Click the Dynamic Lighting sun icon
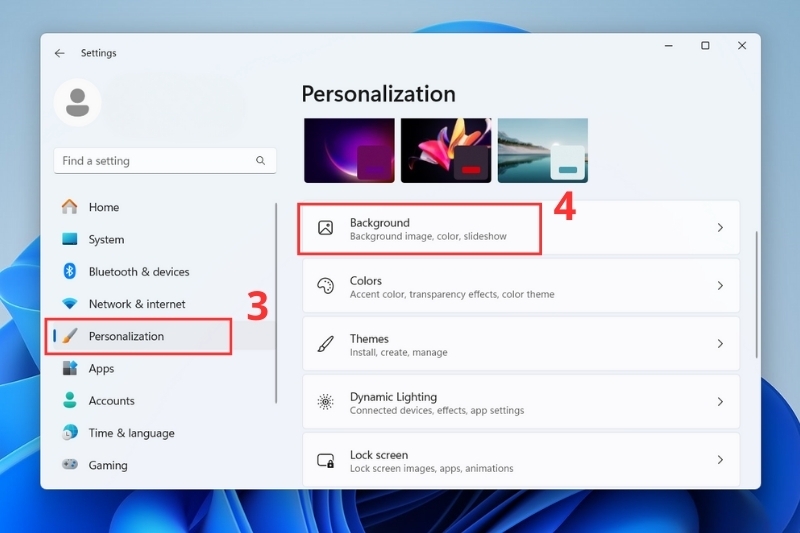This screenshot has height=533, width=800. tap(326, 402)
